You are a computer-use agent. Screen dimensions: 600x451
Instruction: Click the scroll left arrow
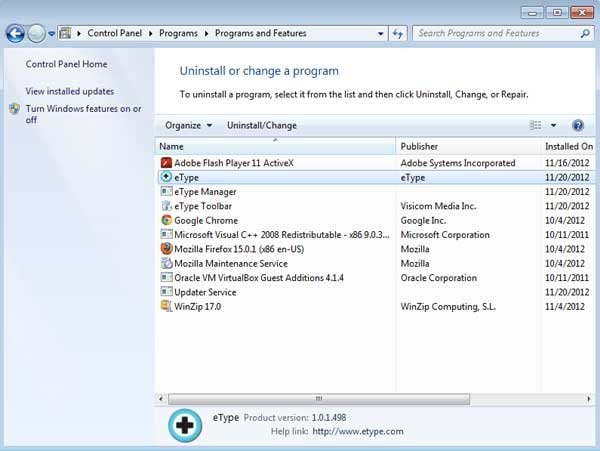161,399
